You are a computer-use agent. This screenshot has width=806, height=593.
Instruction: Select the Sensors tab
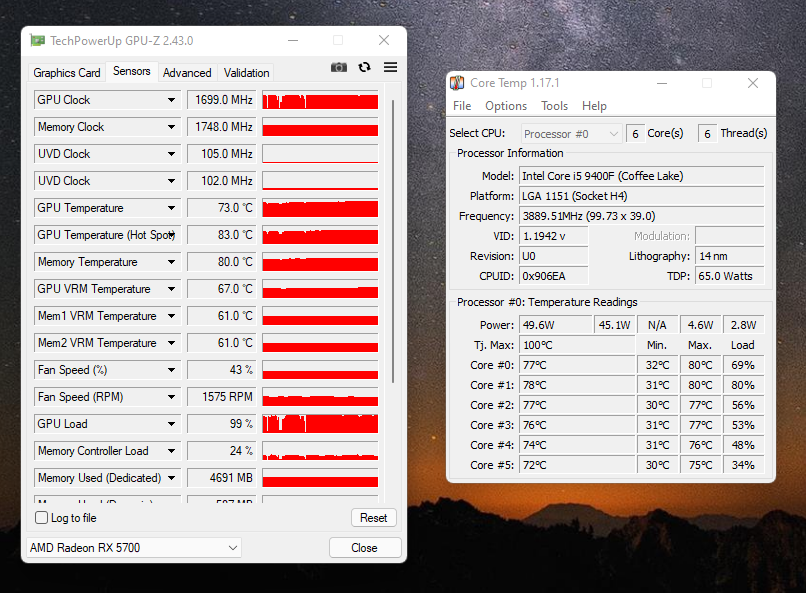tap(132, 71)
